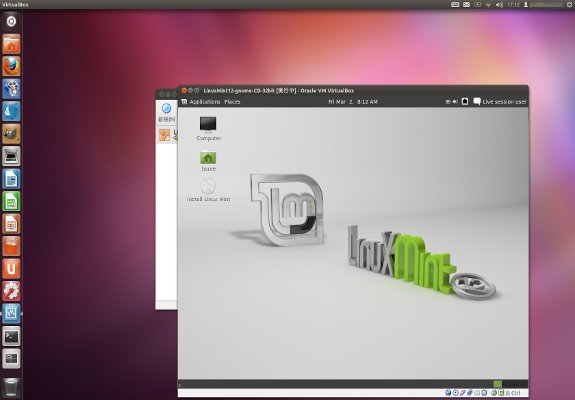Open the scanner app in the launcher
575x400 pixels.
pos(11,156)
